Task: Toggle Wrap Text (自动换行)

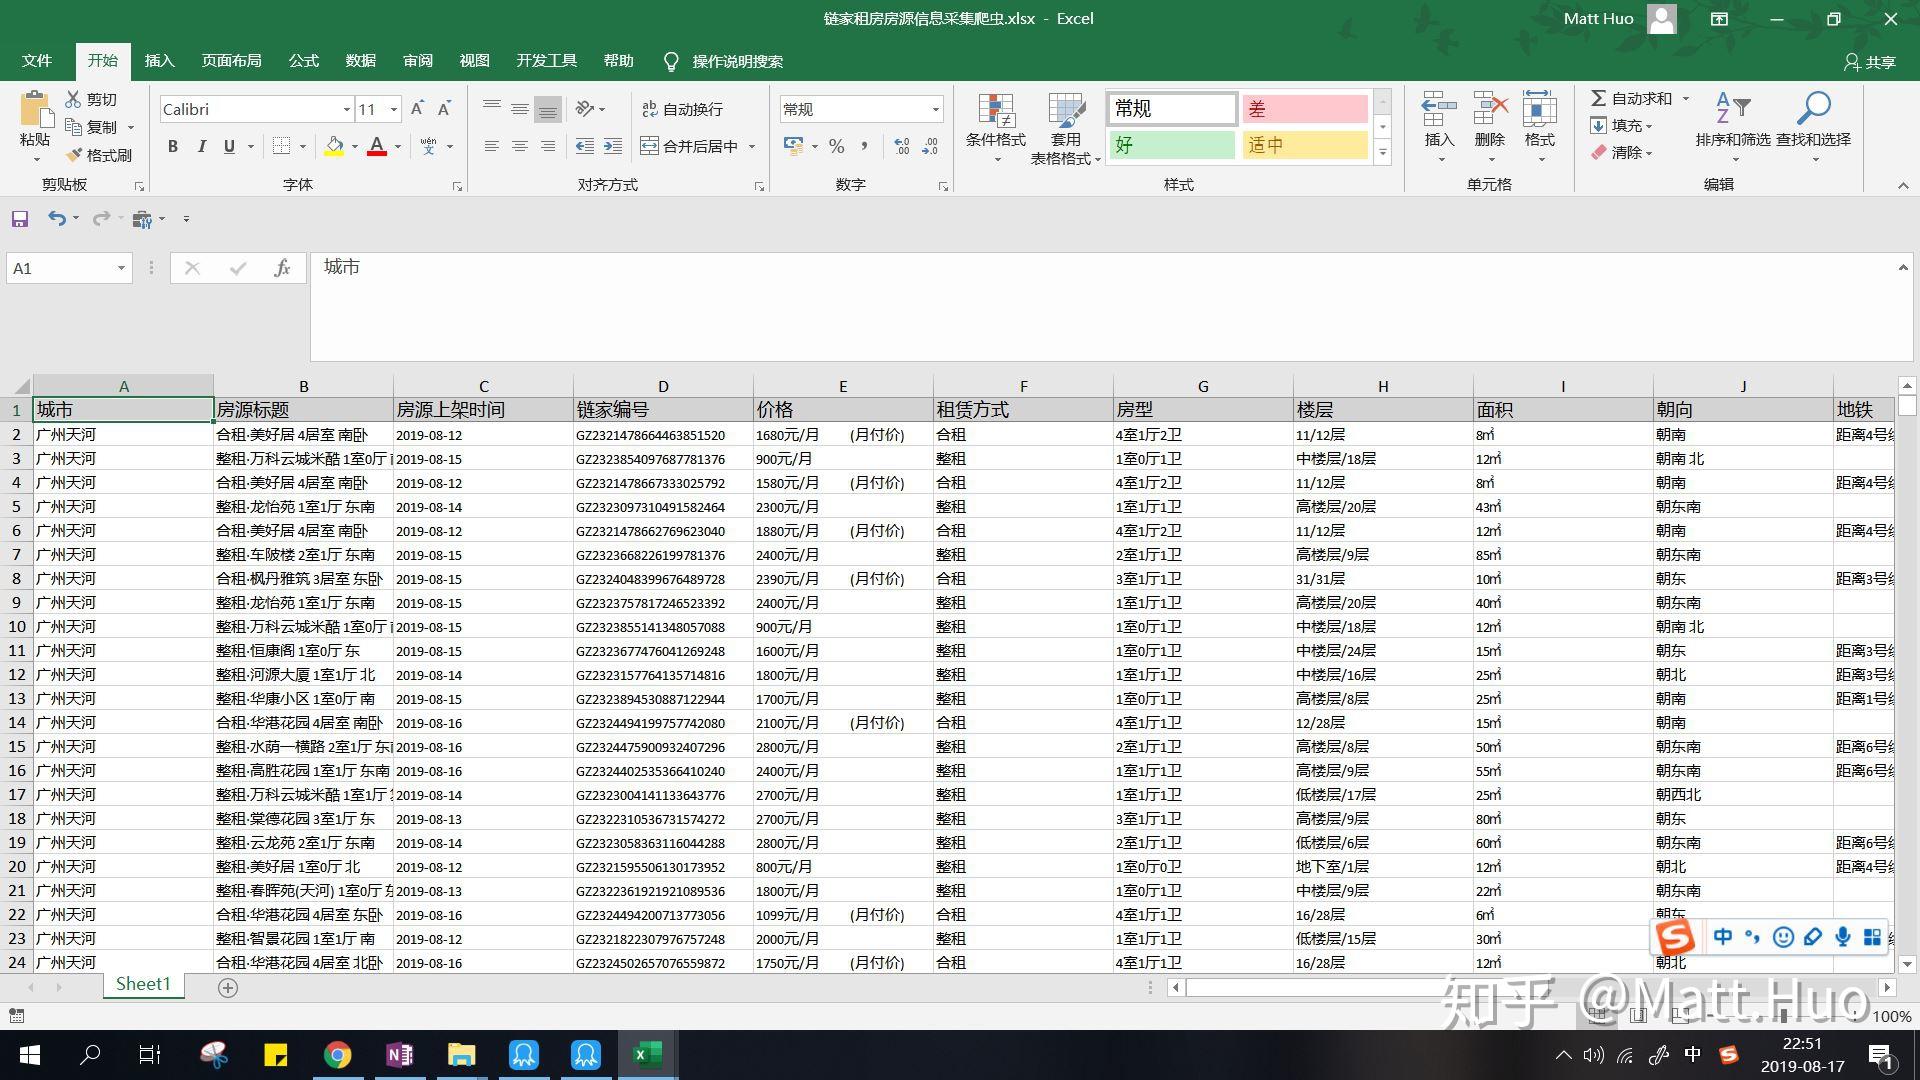Action: tap(682, 109)
